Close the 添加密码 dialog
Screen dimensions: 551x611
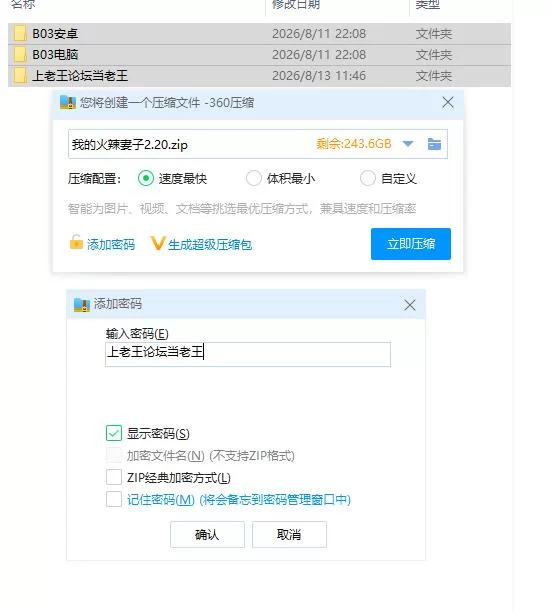[410, 305]
